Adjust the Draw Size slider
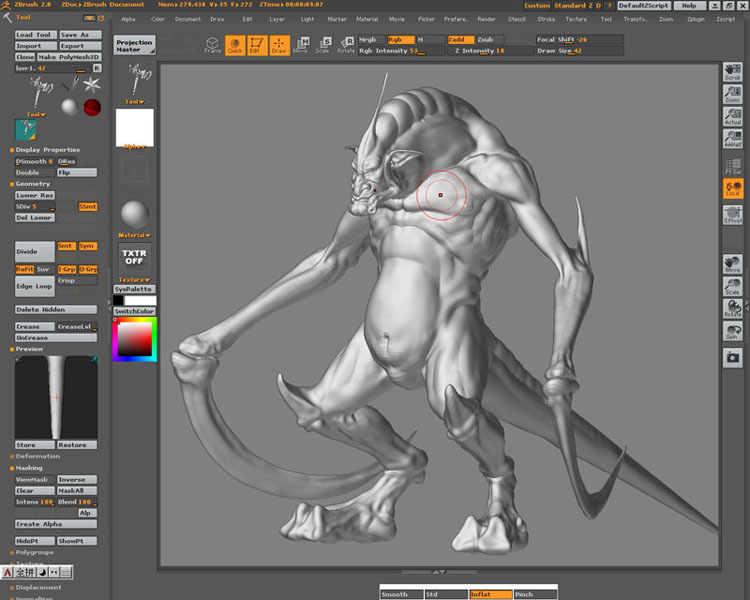The image size is (750, 600). [579, 51]
